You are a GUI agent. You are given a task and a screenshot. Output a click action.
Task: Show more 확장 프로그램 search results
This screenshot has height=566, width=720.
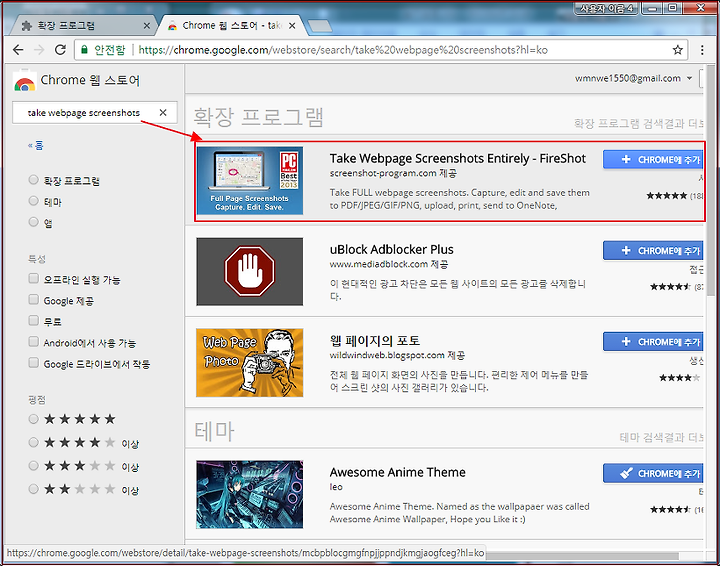(639, 123)
